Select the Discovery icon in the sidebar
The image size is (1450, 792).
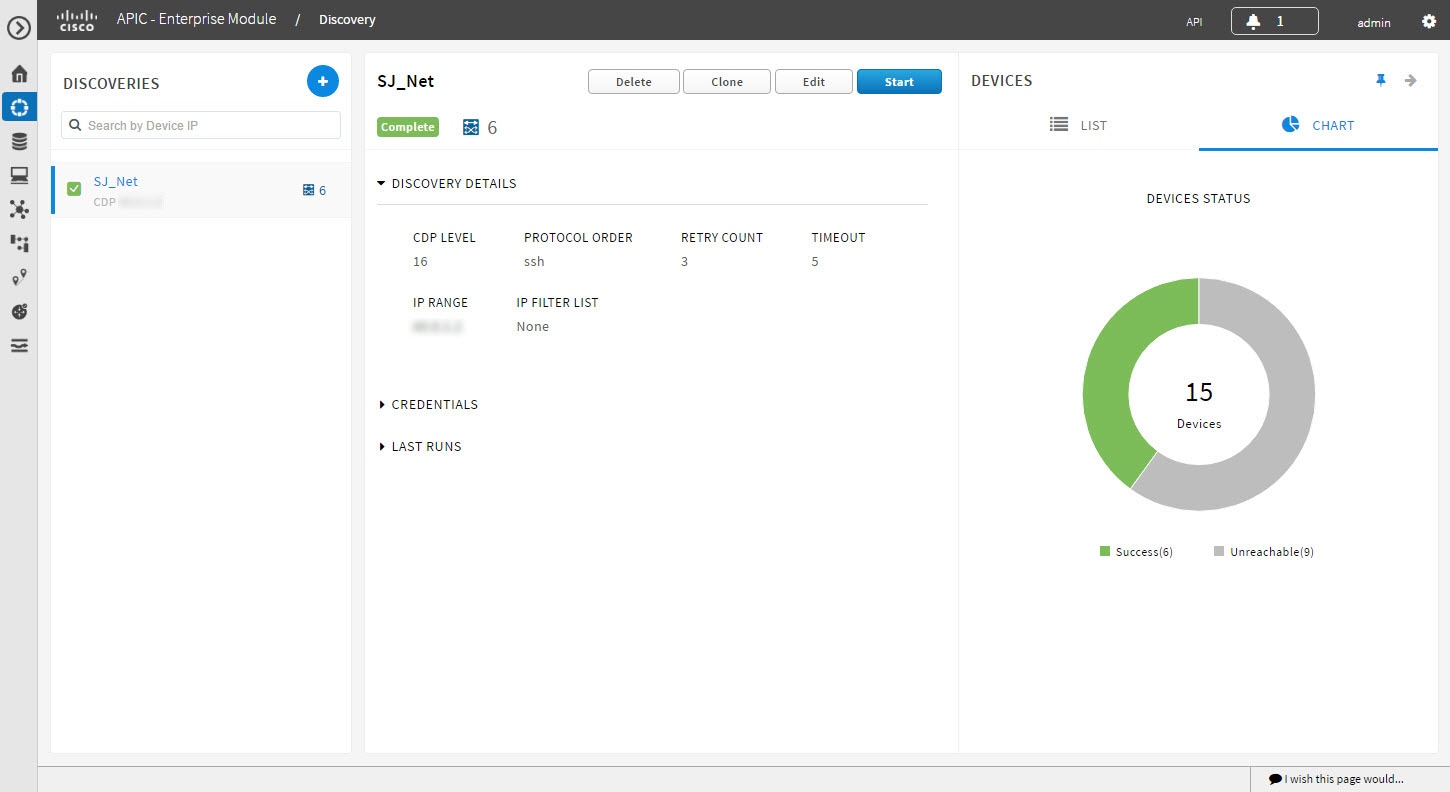(19, 106)
